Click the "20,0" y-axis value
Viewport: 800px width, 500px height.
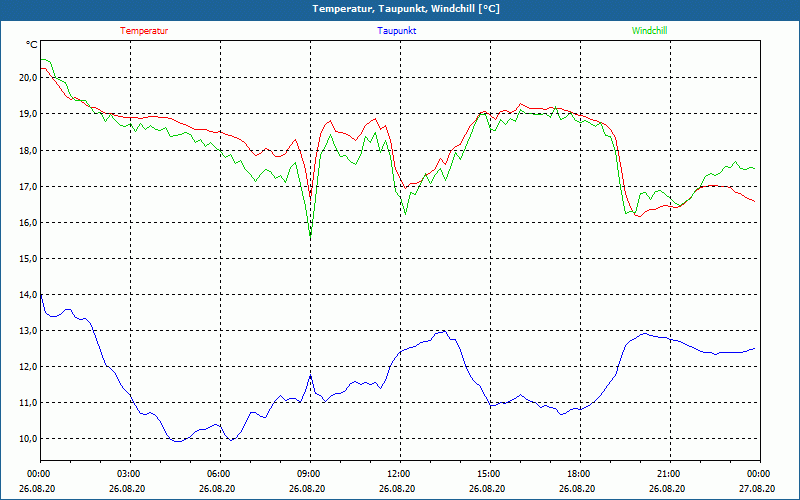28,78
